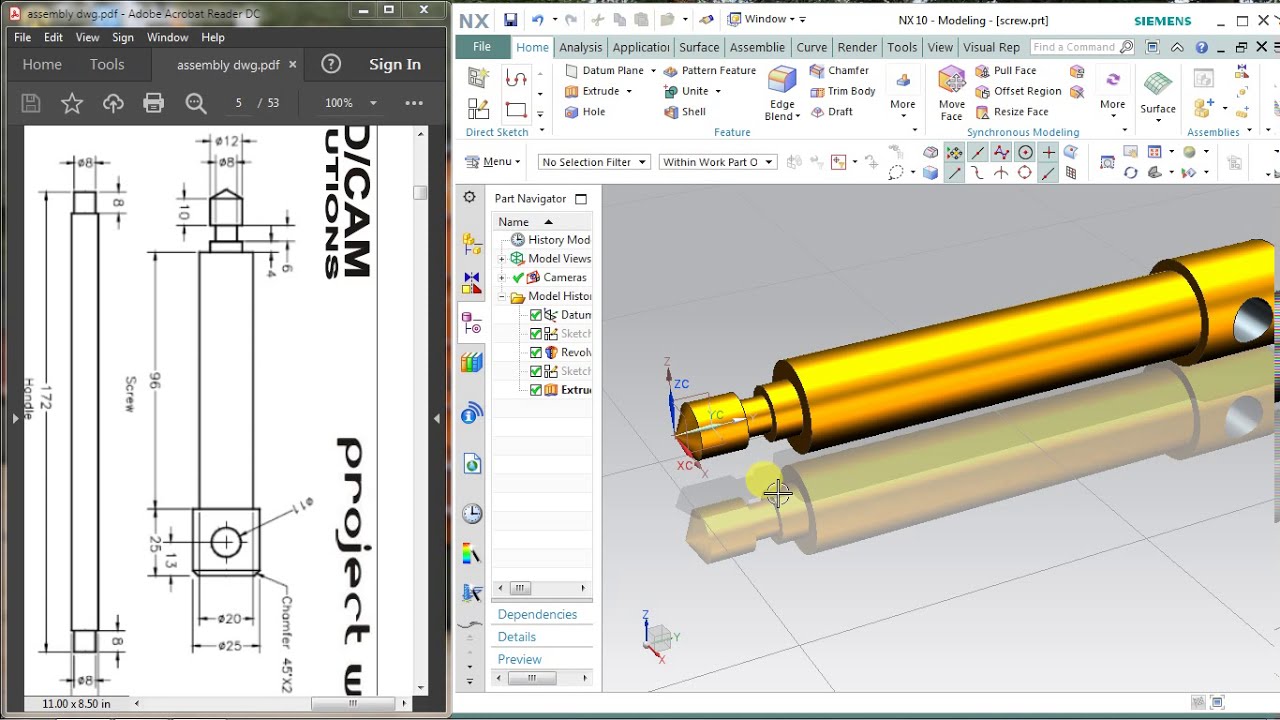Open the Edit menu in Acrobat
Screen dimensions: 1280x720
click(53, 37)
